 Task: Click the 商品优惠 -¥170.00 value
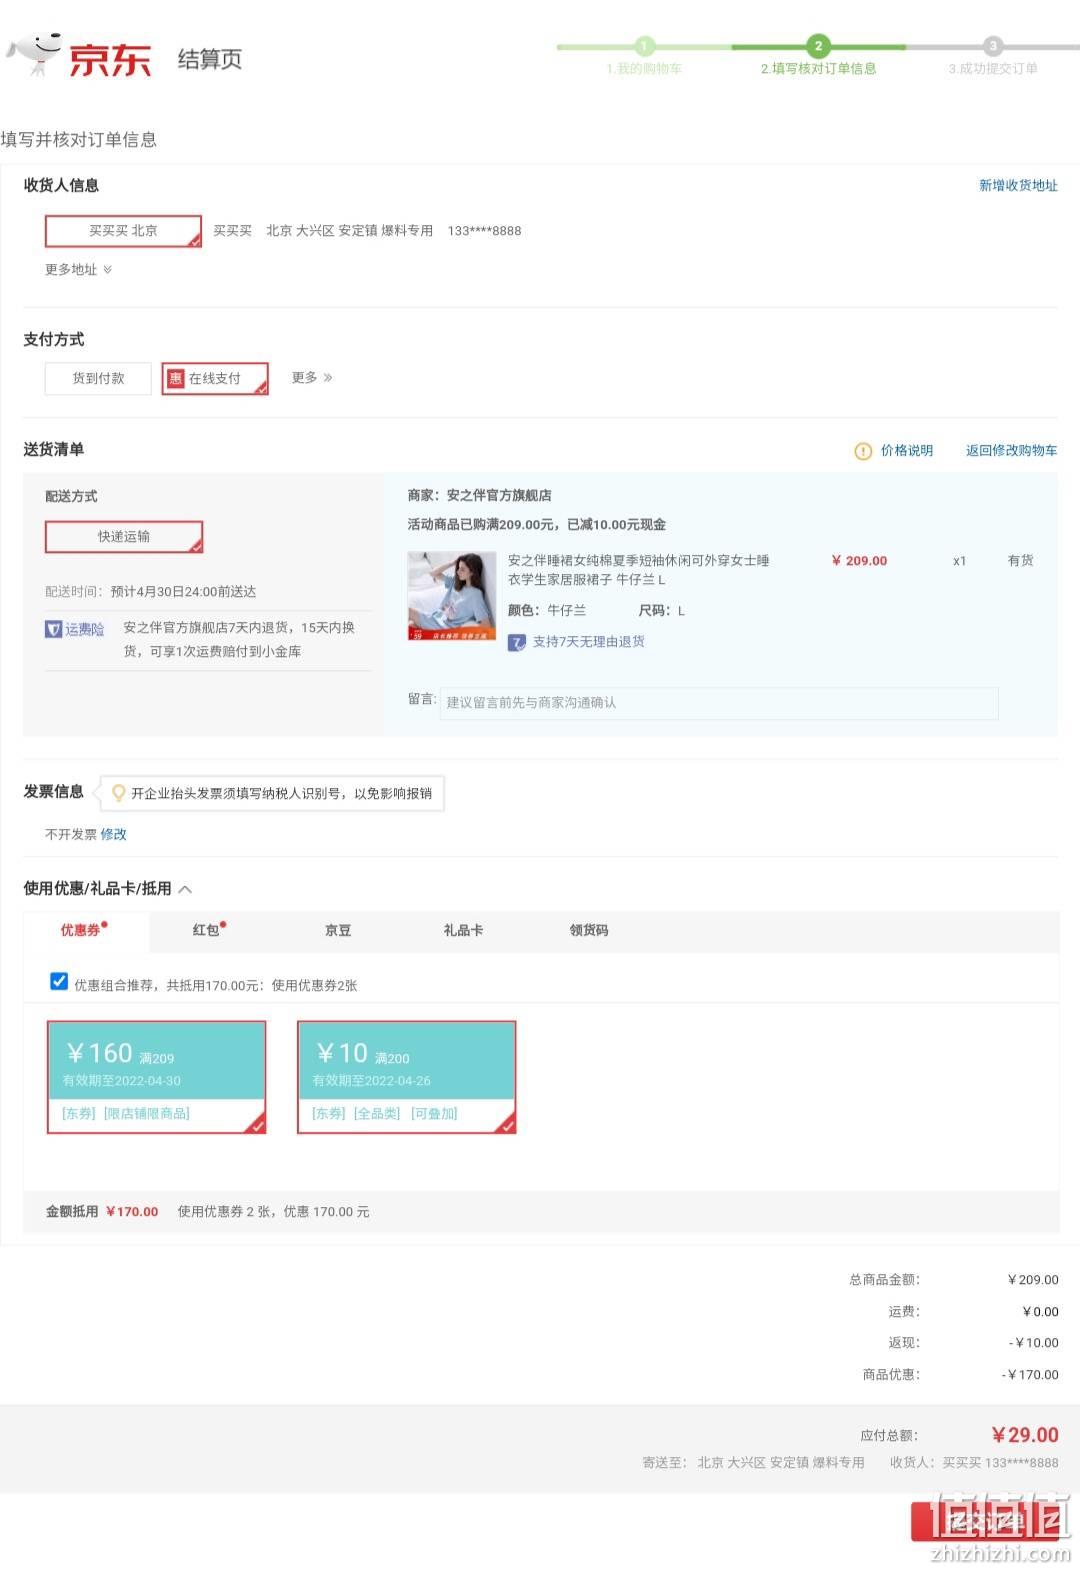1030,1375
